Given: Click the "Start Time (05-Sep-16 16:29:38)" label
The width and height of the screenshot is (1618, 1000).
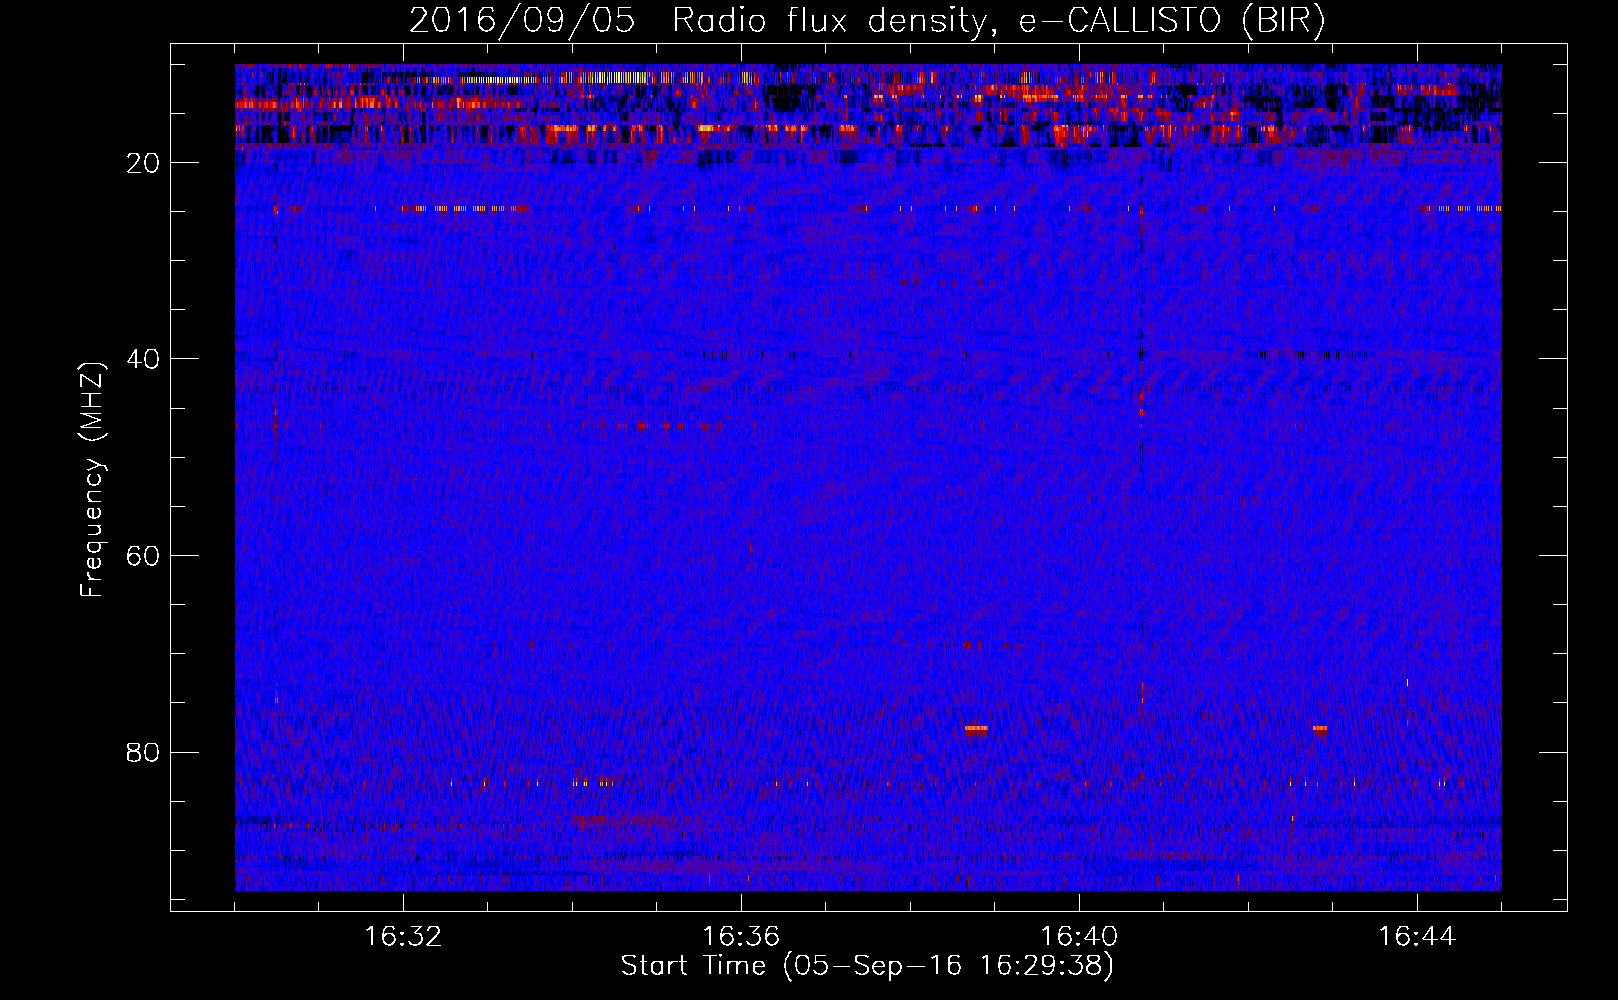Looking at the screenshot, I should (867, 966).
